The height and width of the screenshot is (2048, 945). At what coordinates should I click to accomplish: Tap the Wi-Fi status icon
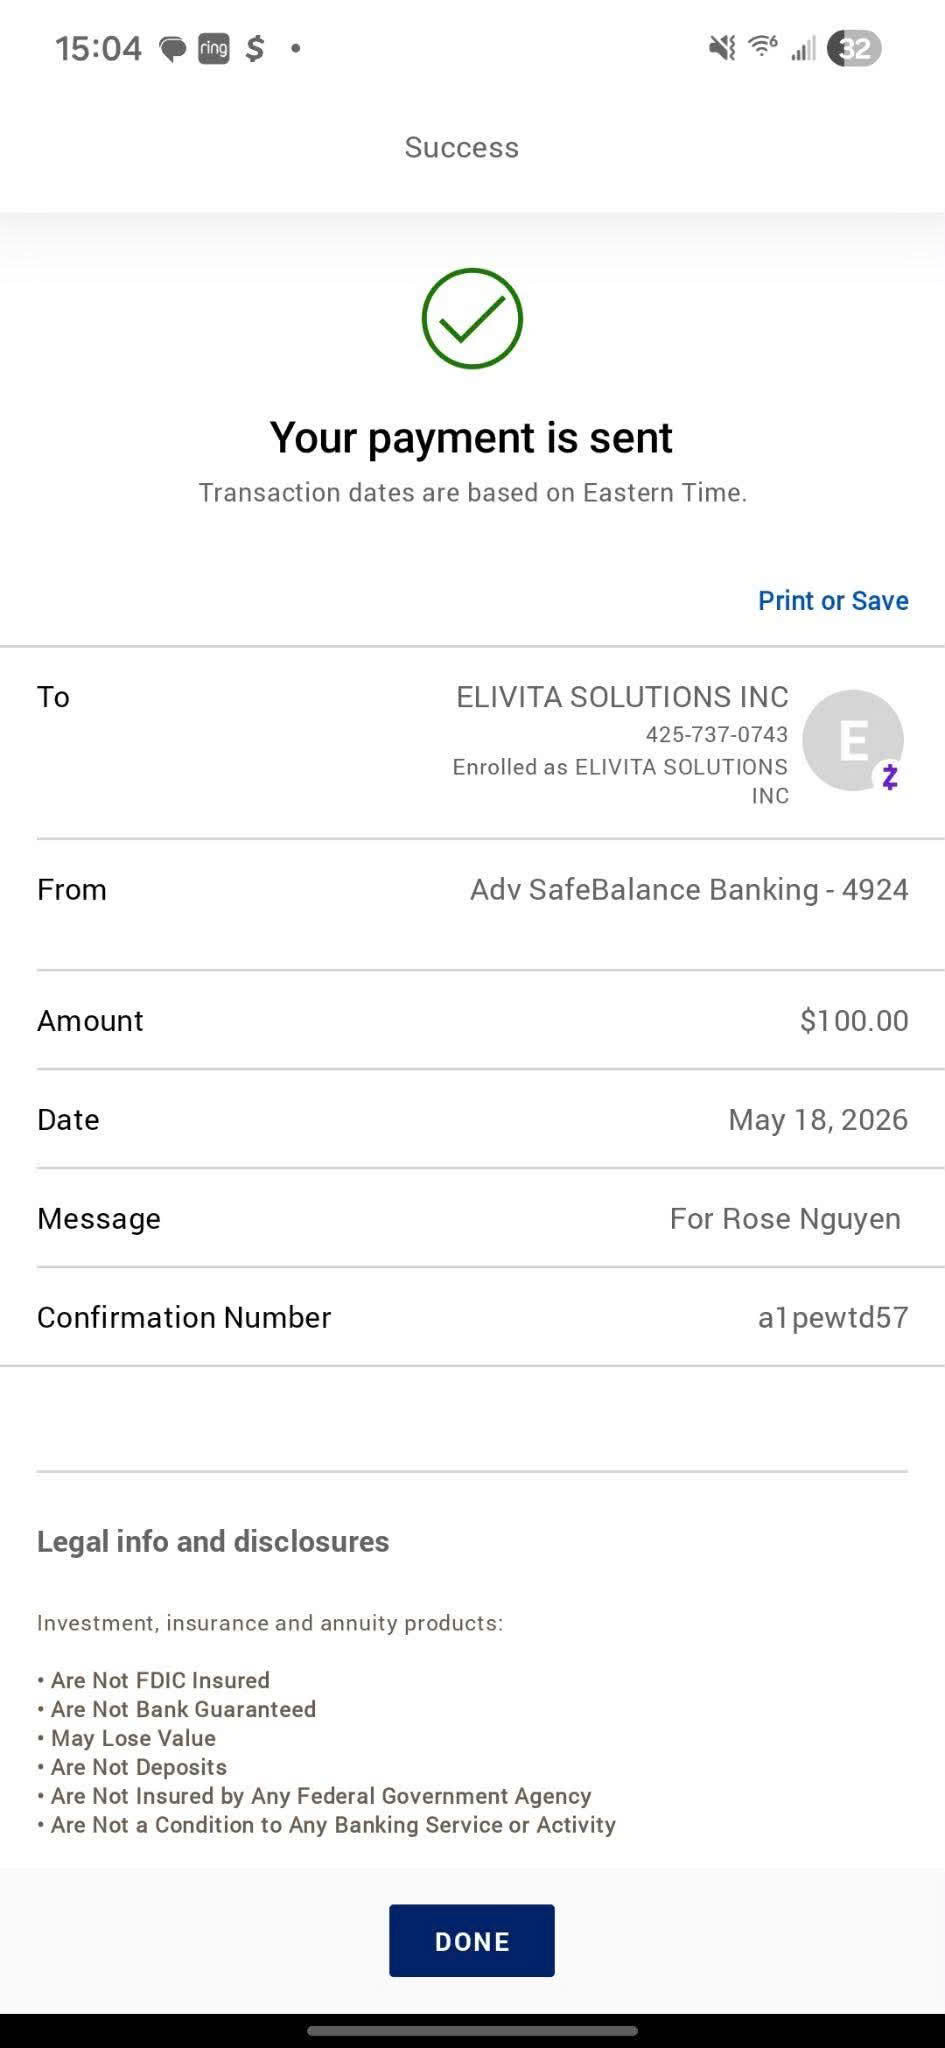(763, 46)
